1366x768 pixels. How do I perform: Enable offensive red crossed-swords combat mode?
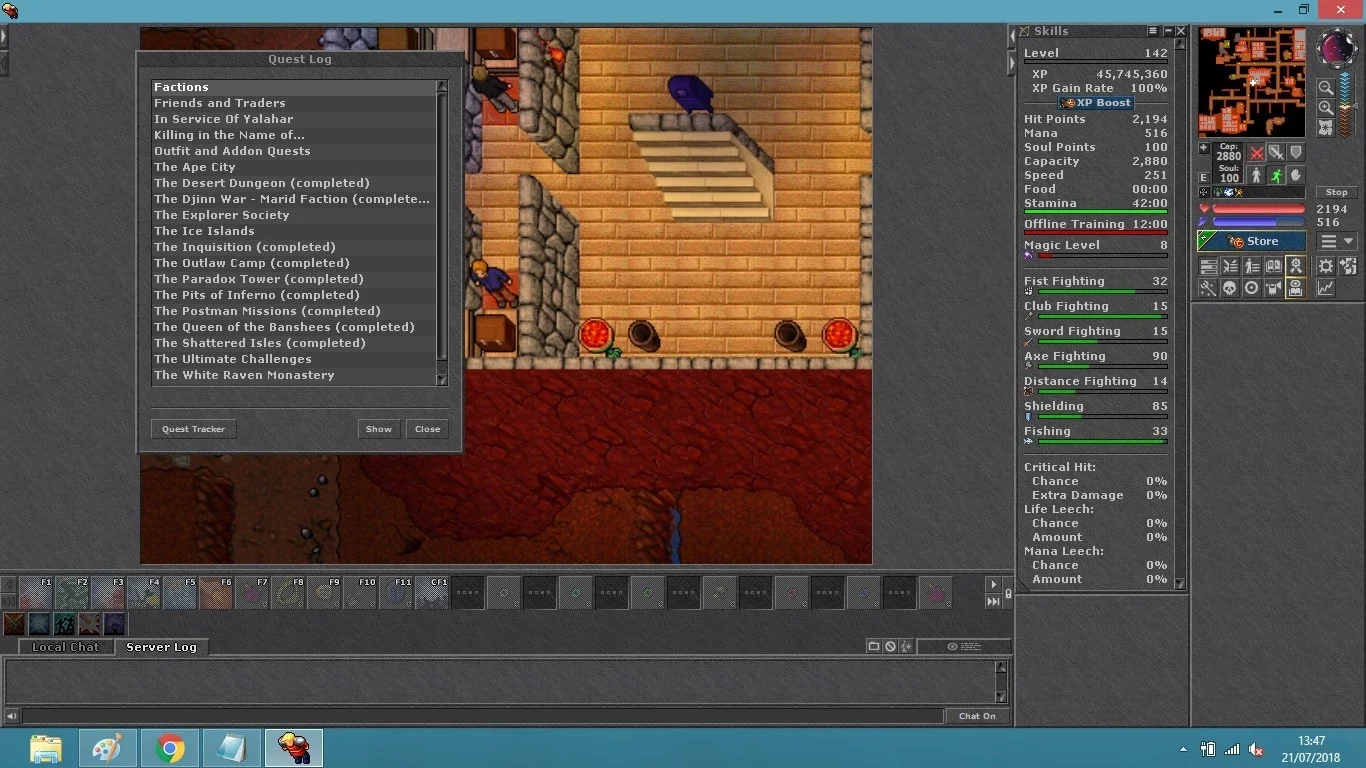1257,152
